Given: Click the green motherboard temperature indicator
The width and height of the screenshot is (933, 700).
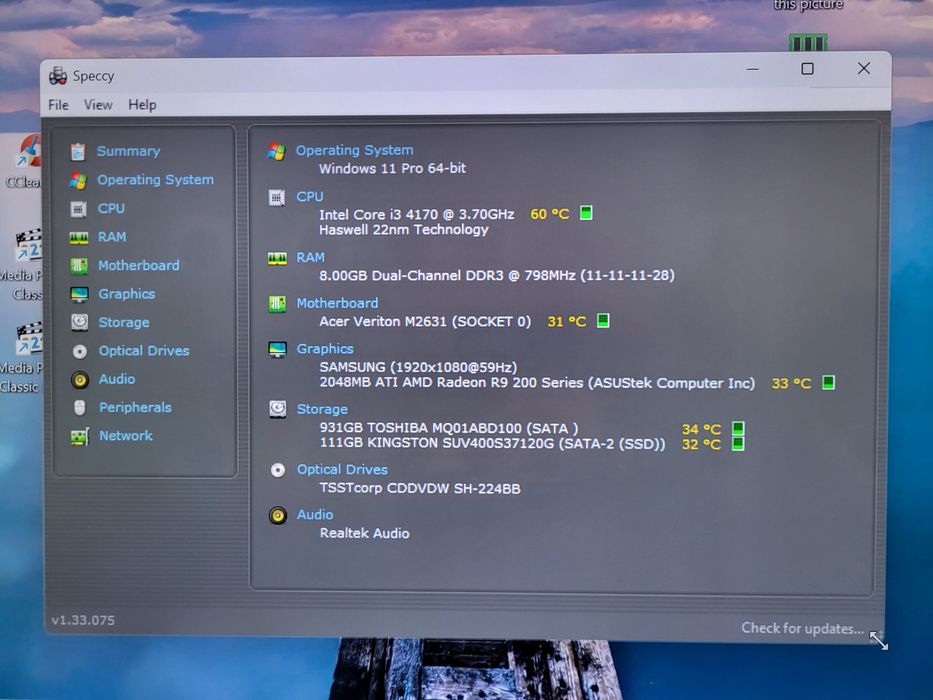Looking at the screenshot, I should tap(603, 321).
